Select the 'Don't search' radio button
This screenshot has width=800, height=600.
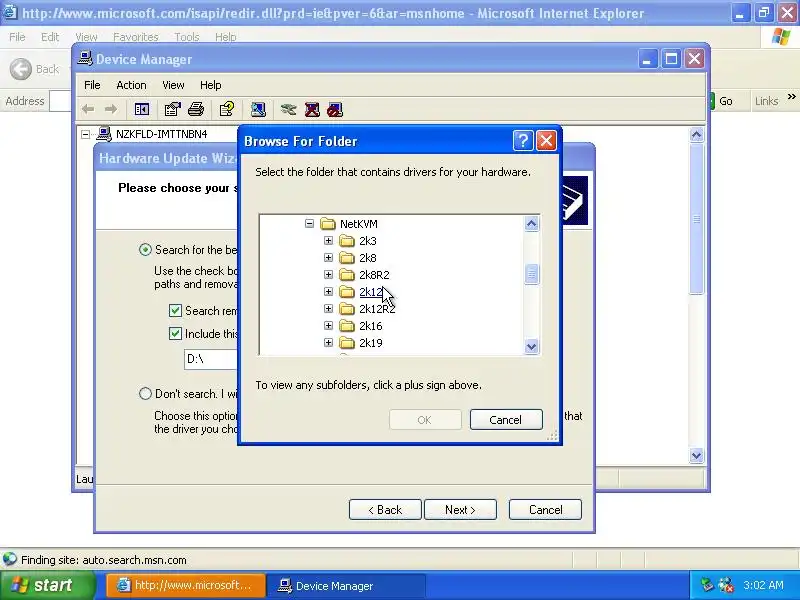(145, 393)
